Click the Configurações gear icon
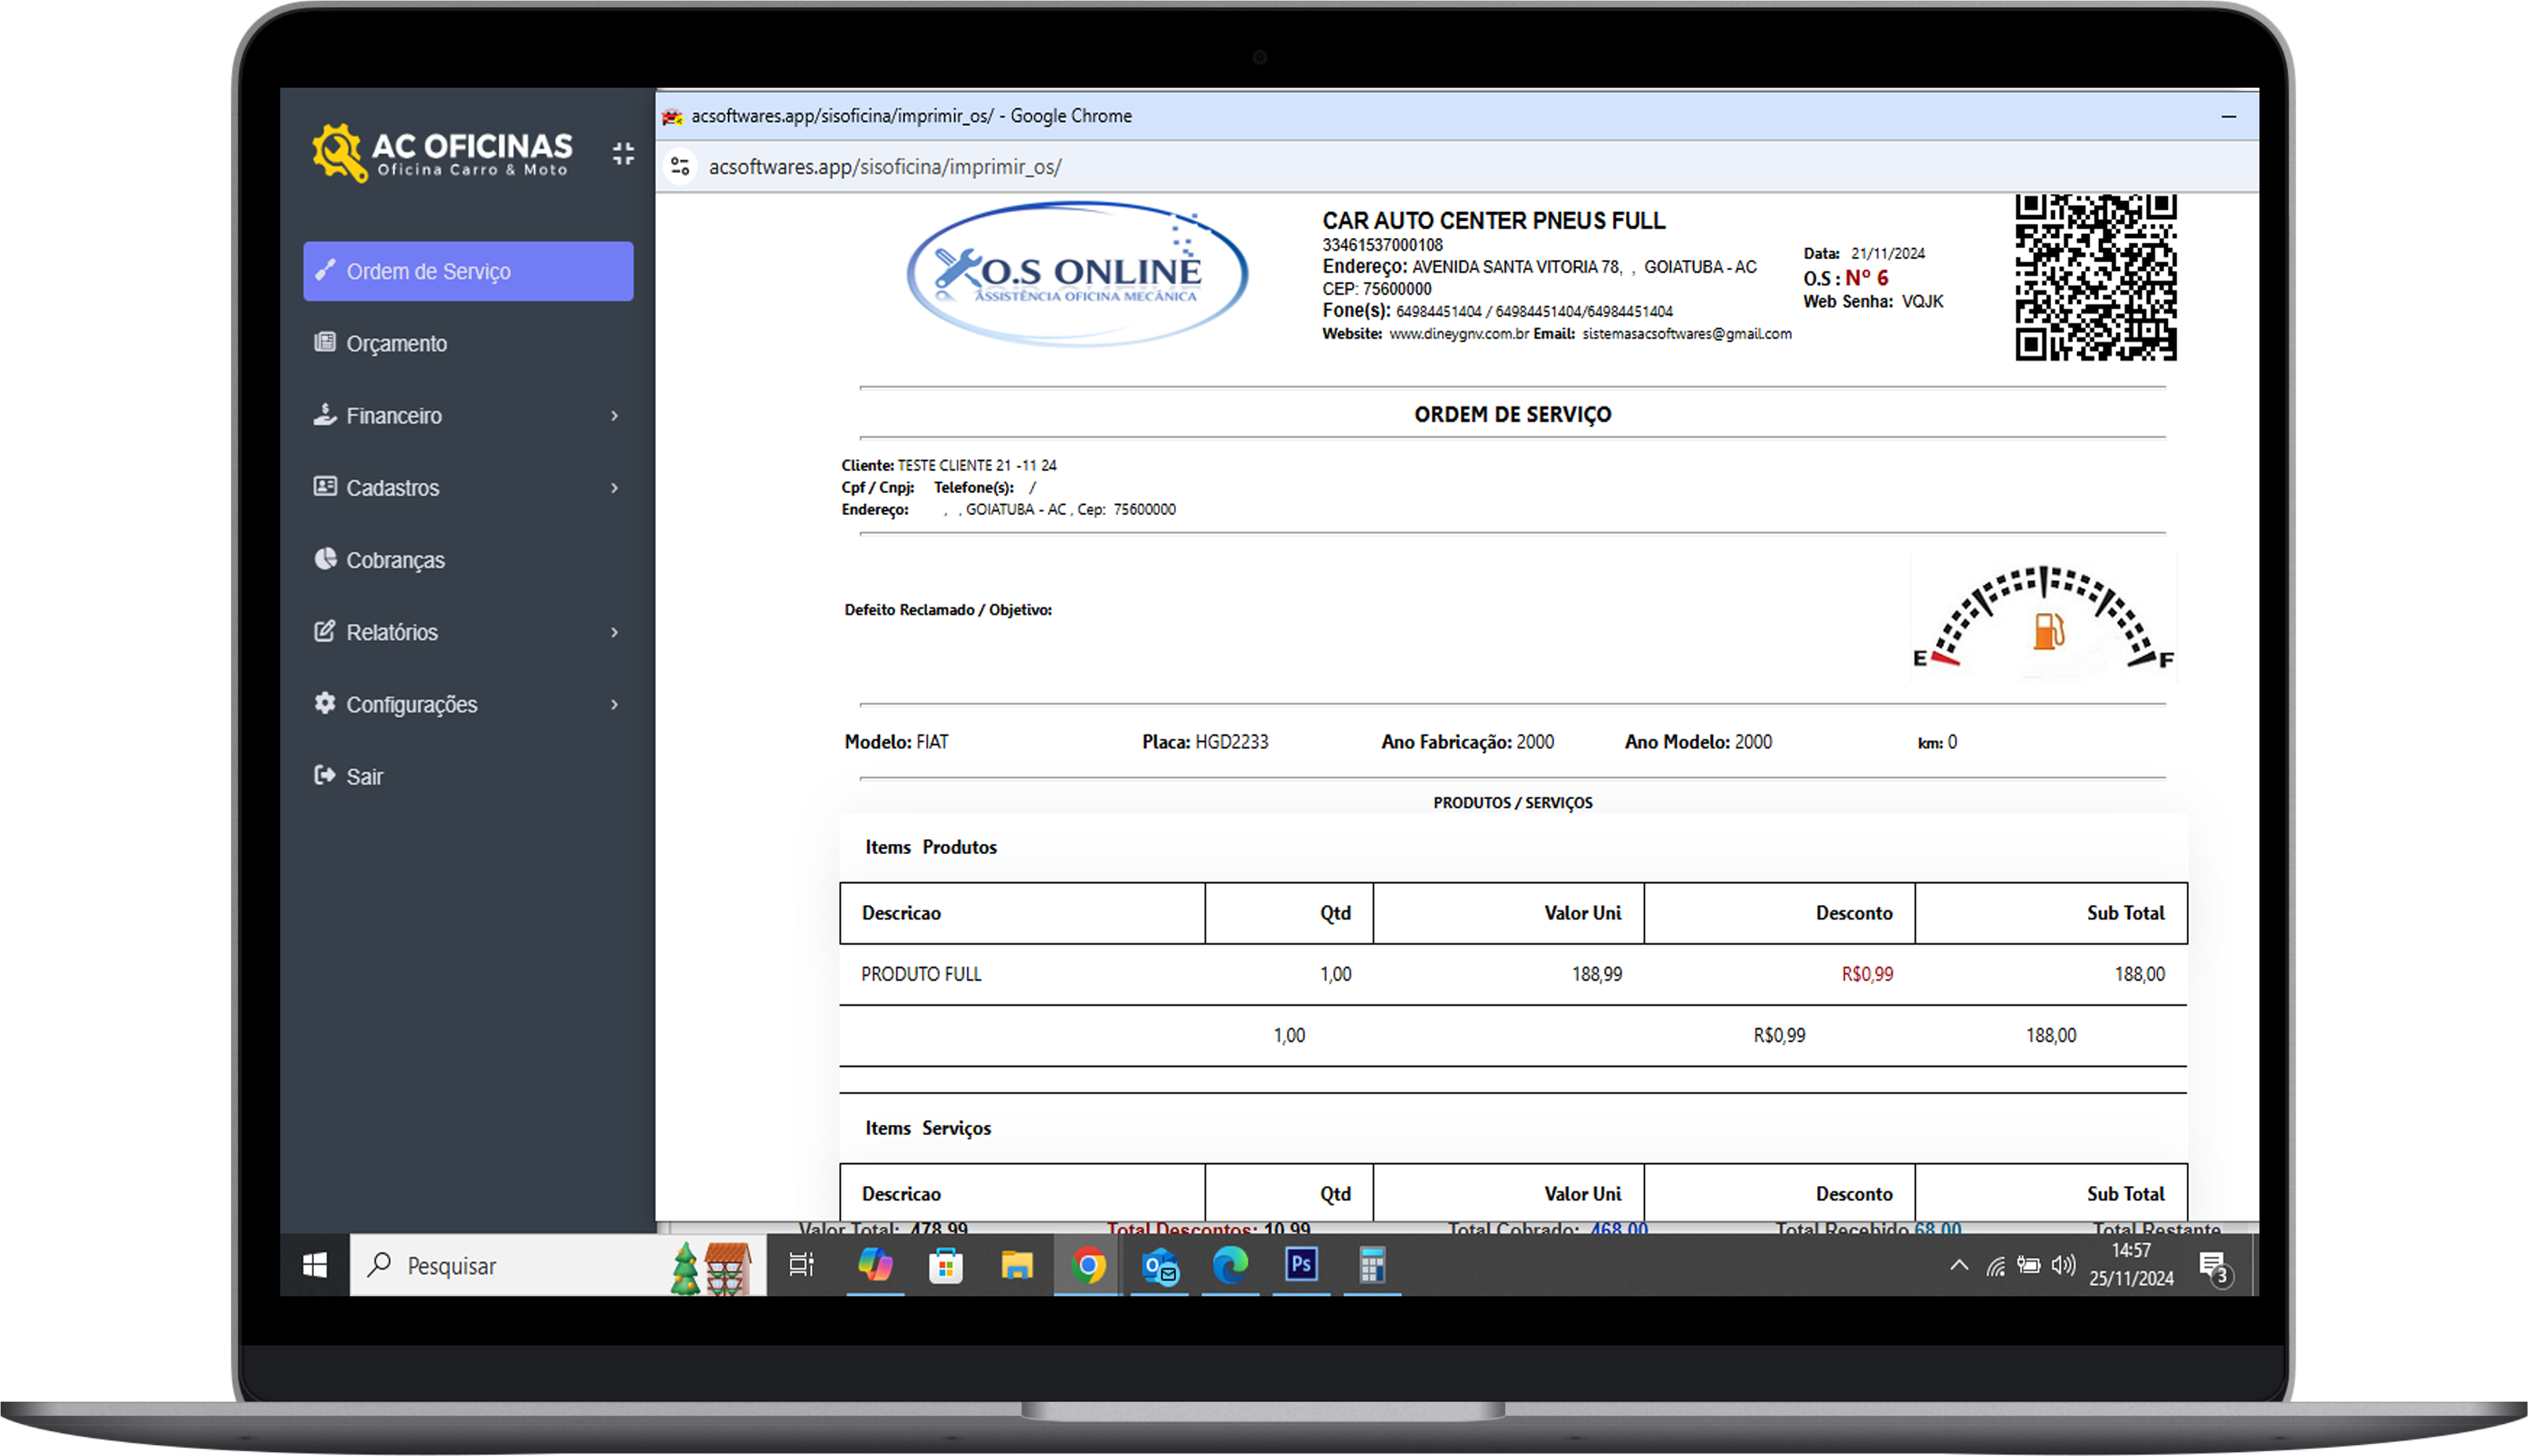The height and width of the screenshot is (1456, 2528). click(325, 703)
